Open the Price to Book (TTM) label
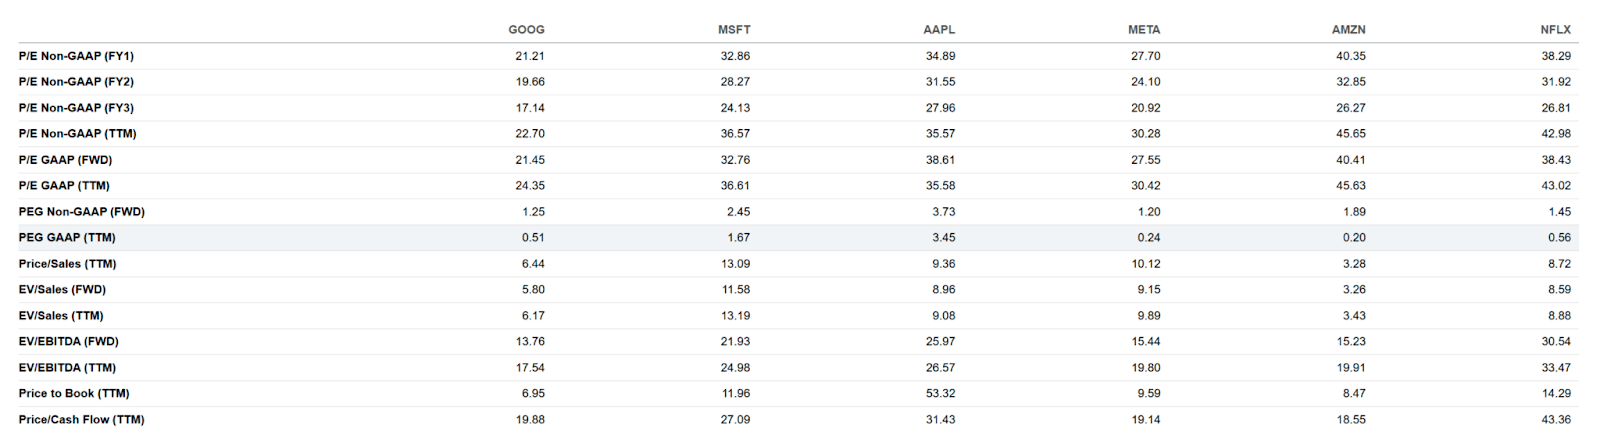1600x446 pixels. click(x=74, y=394)
